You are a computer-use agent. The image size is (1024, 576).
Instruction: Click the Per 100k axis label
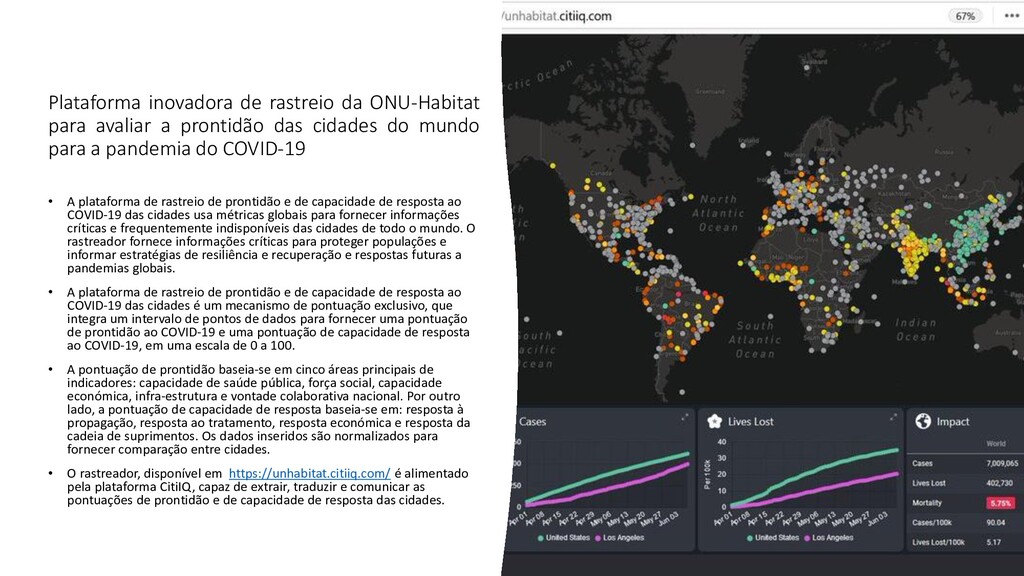point(707,474)
